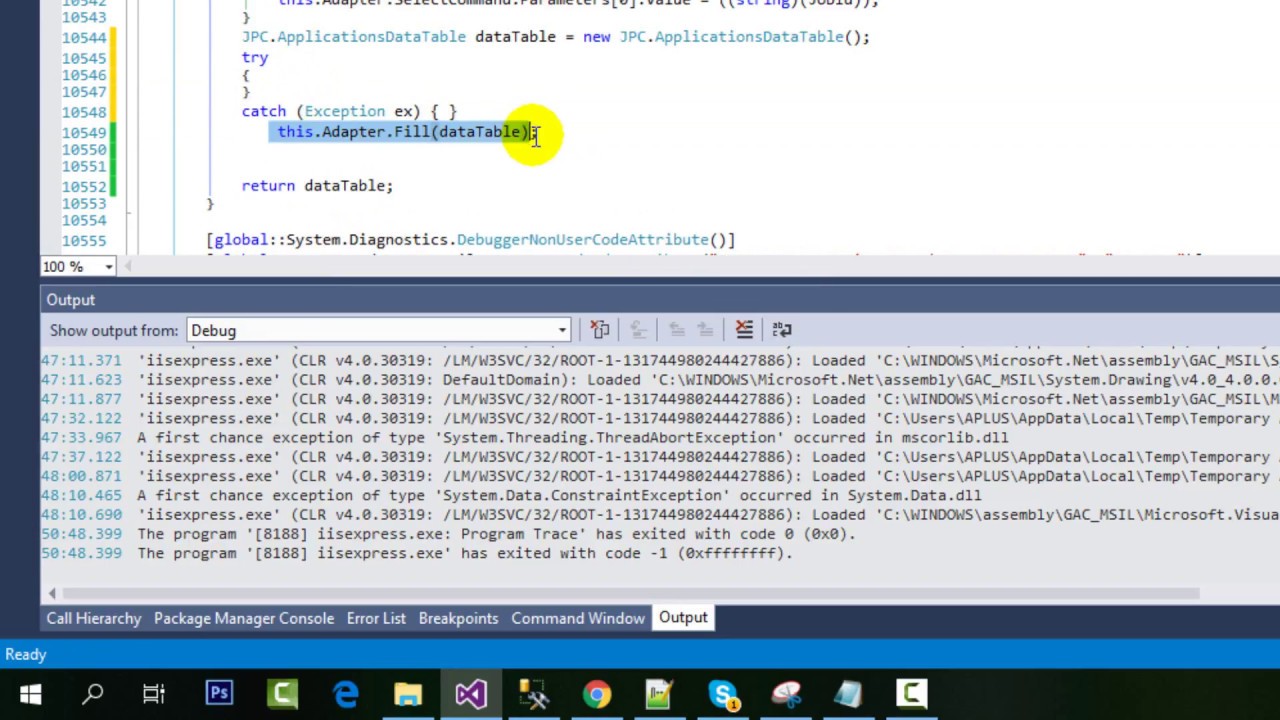Click the Output window horizontal scrollbar thumb

coord(630,593)
